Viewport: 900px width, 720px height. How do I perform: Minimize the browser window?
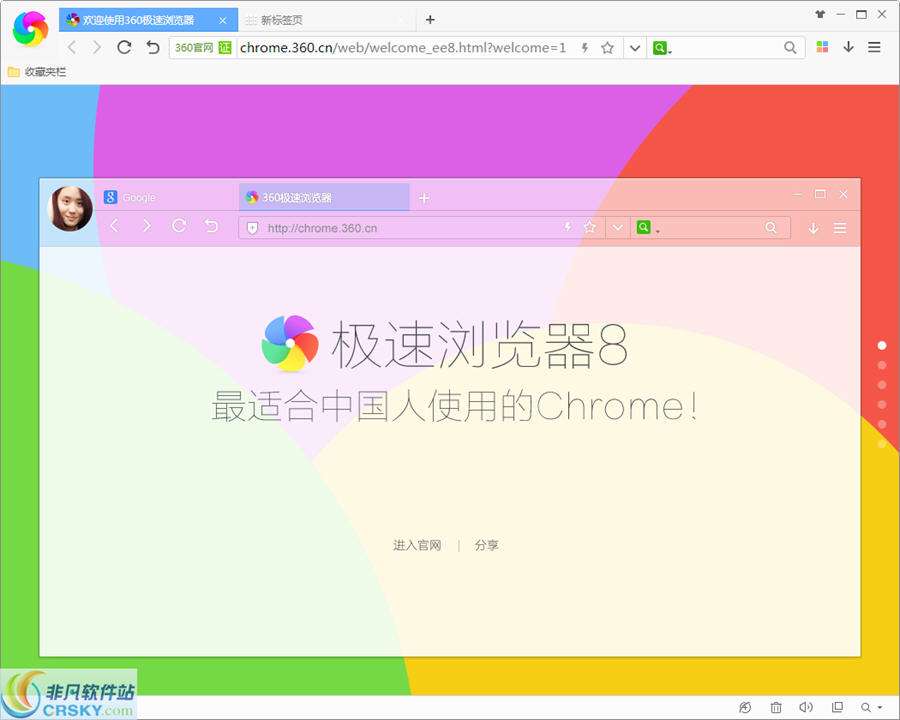[841, 14]
